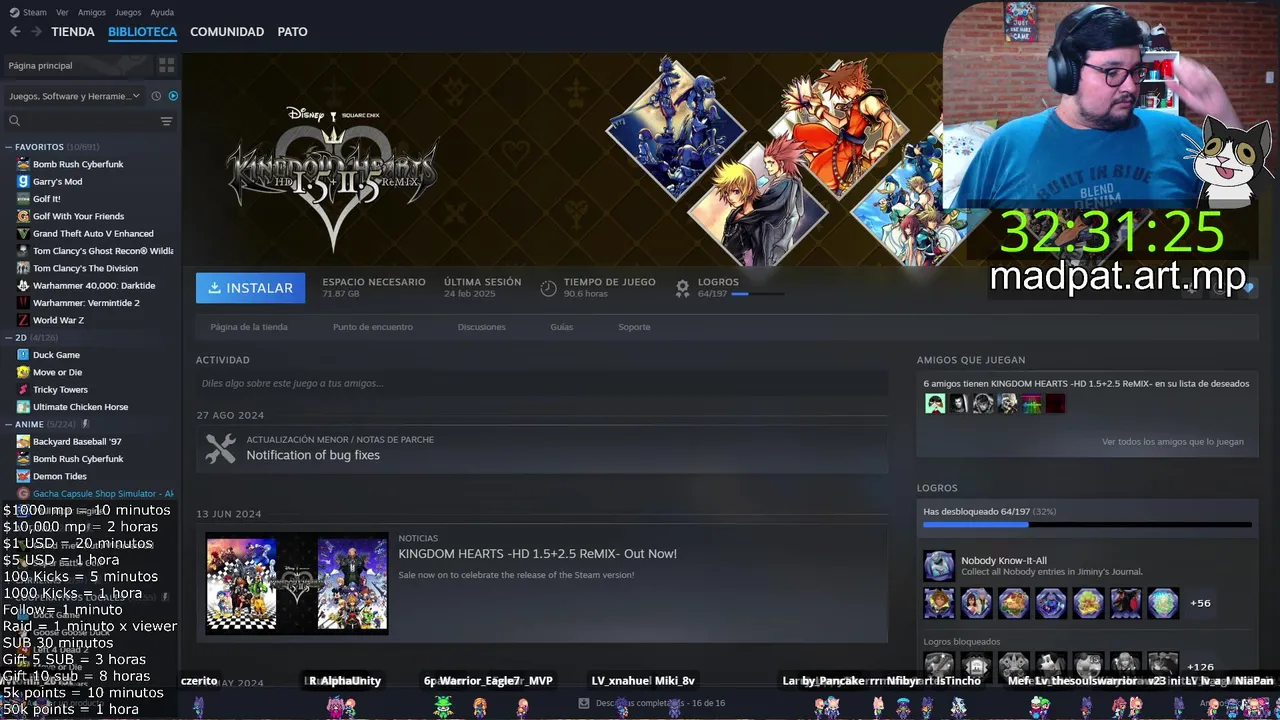Click the INSTALAR button

click(250, 288)
